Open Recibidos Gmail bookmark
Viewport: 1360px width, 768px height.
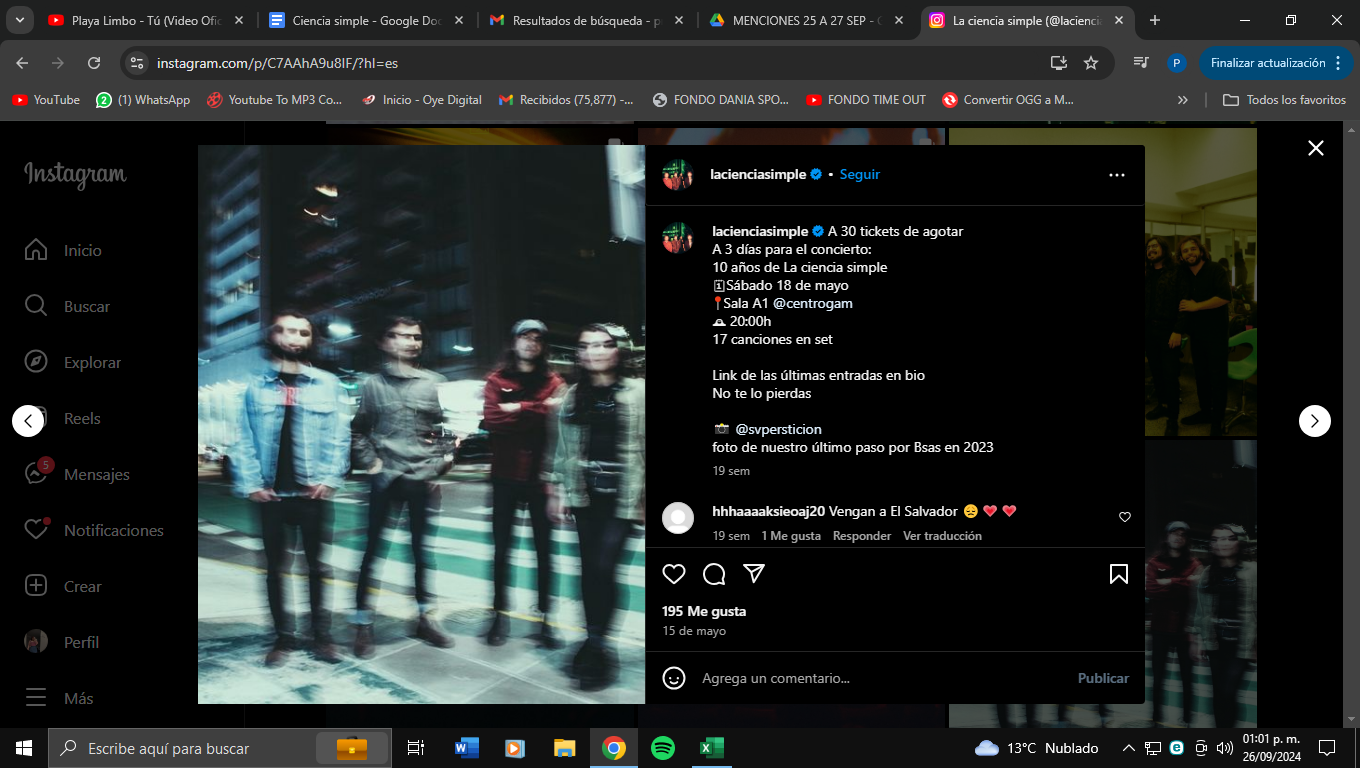[x=566, y=100]
